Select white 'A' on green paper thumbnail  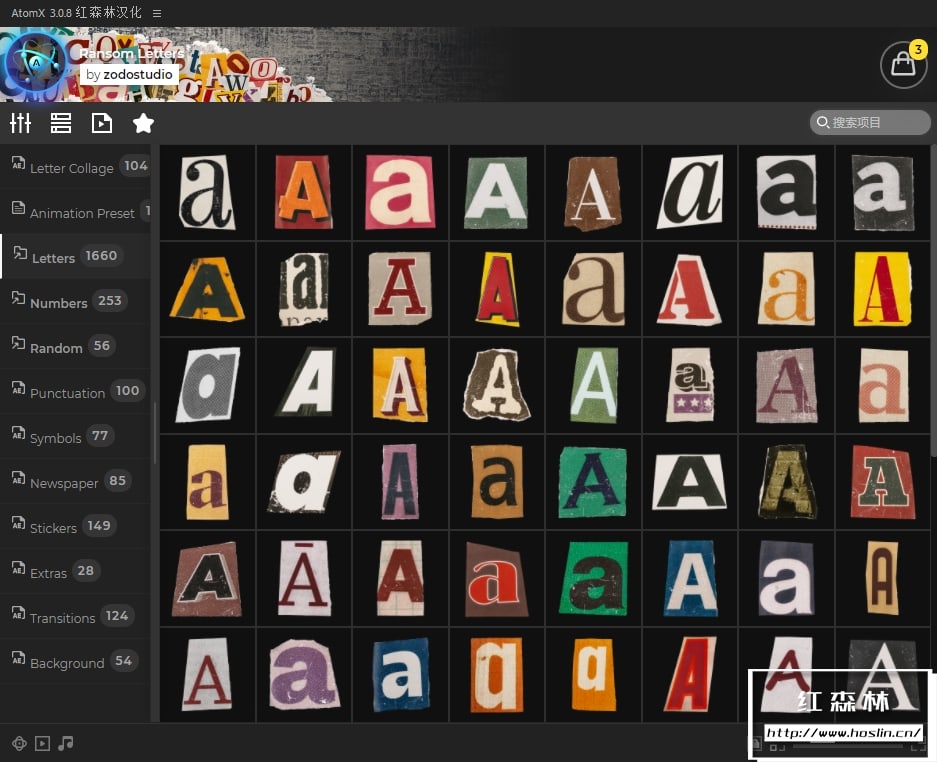[497, 192]
